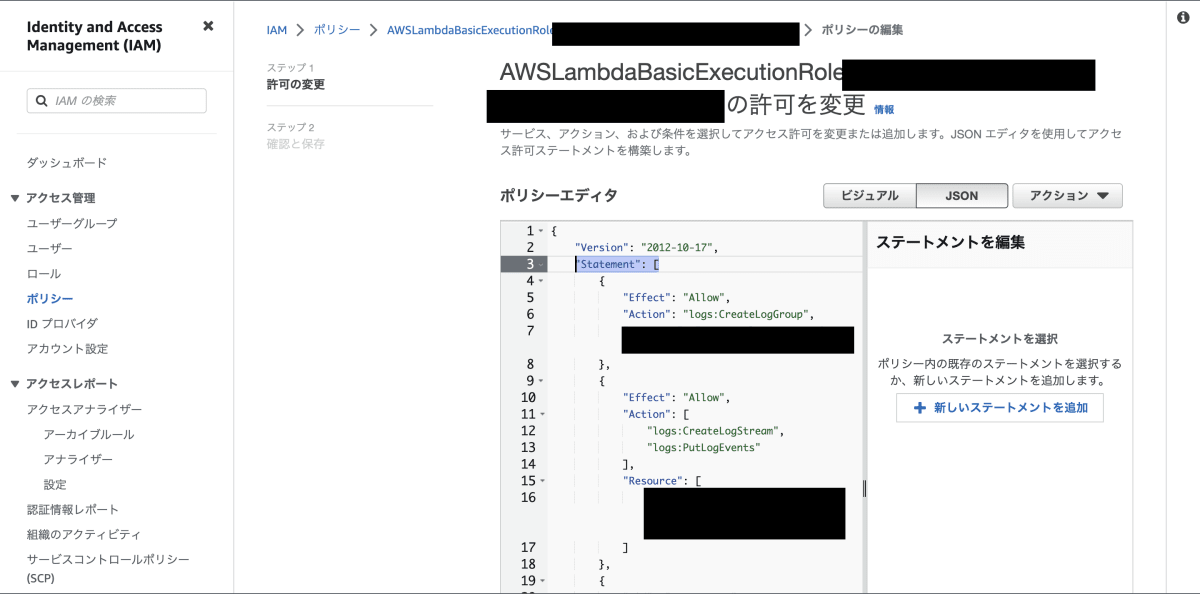
Task: Close the IAM navigation sidebar
Action: (208, 26)
